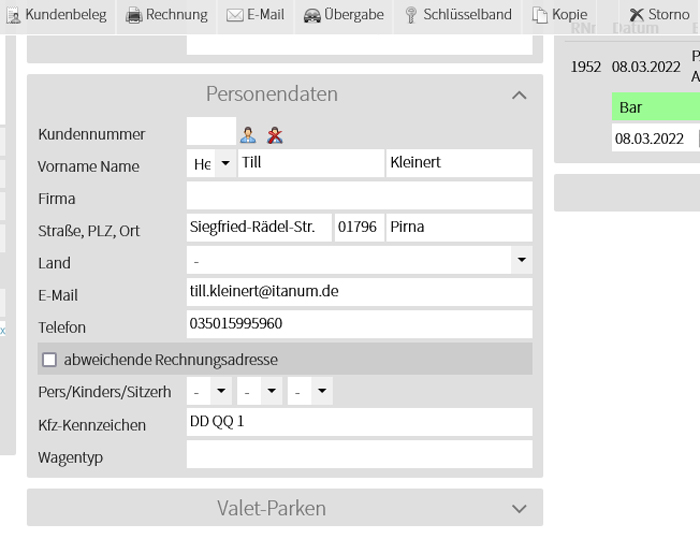
Task: Open the Kundenbeleg toolbar item
Action: (x=56, y=15)
